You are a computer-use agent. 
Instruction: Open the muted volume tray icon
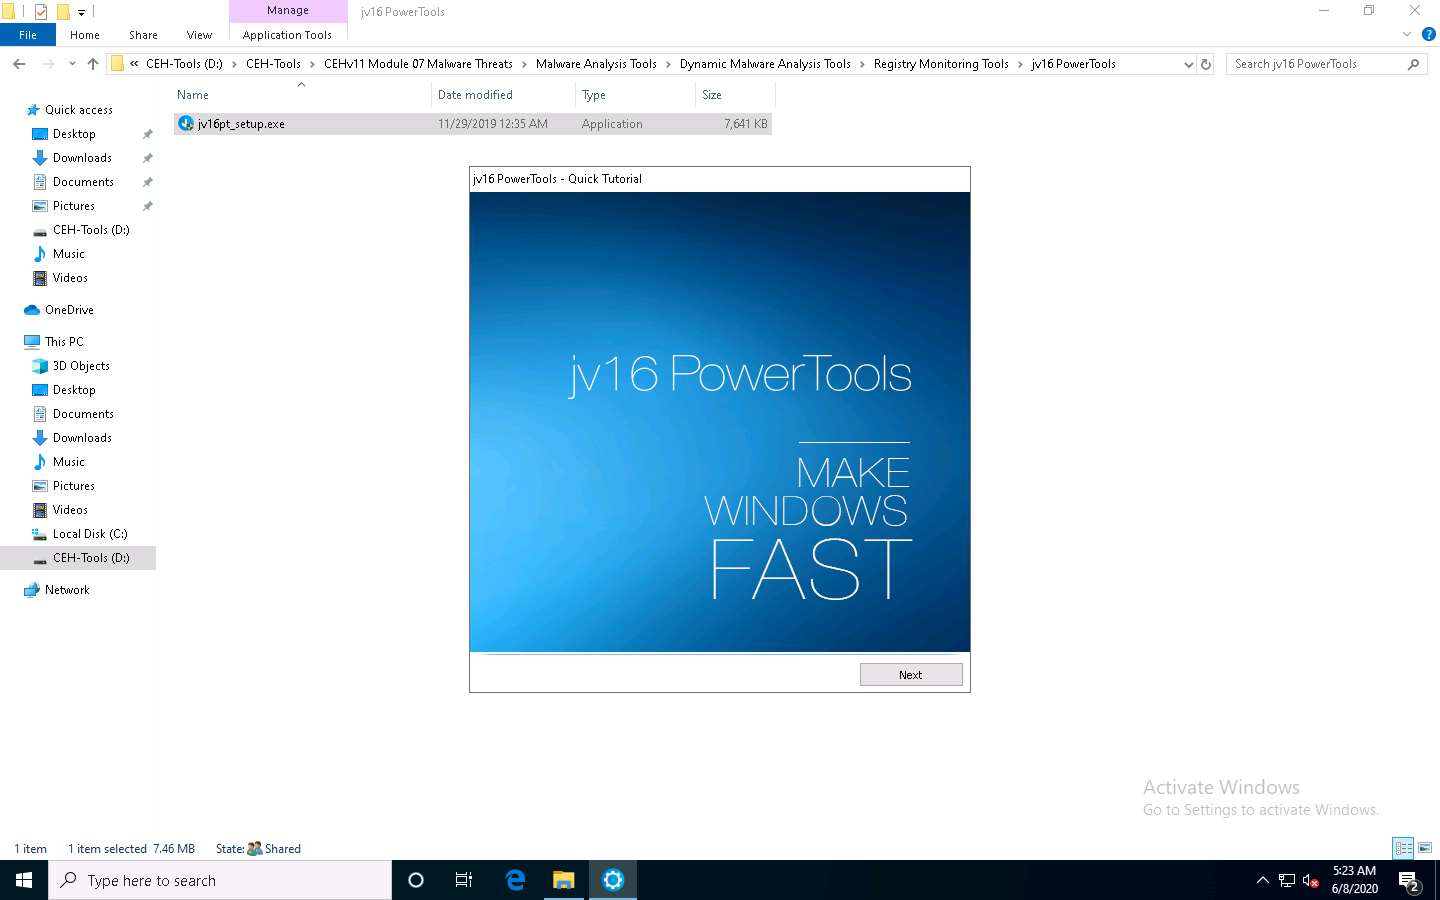pos(1311,881)
